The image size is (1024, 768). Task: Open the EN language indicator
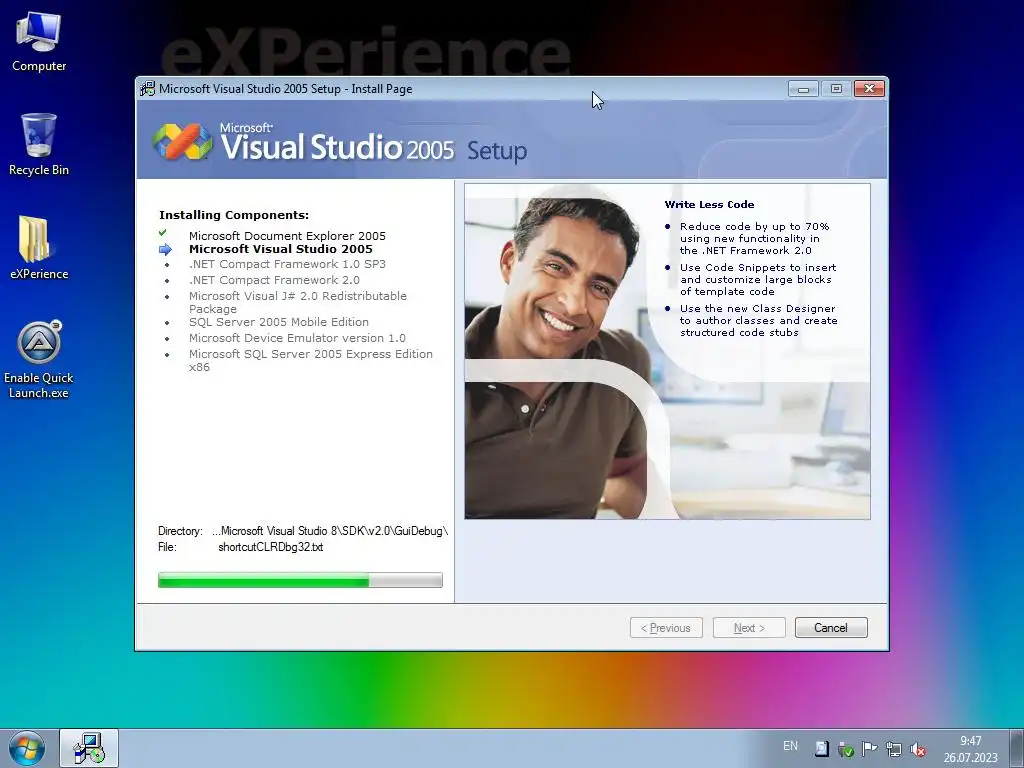(790, 746)
